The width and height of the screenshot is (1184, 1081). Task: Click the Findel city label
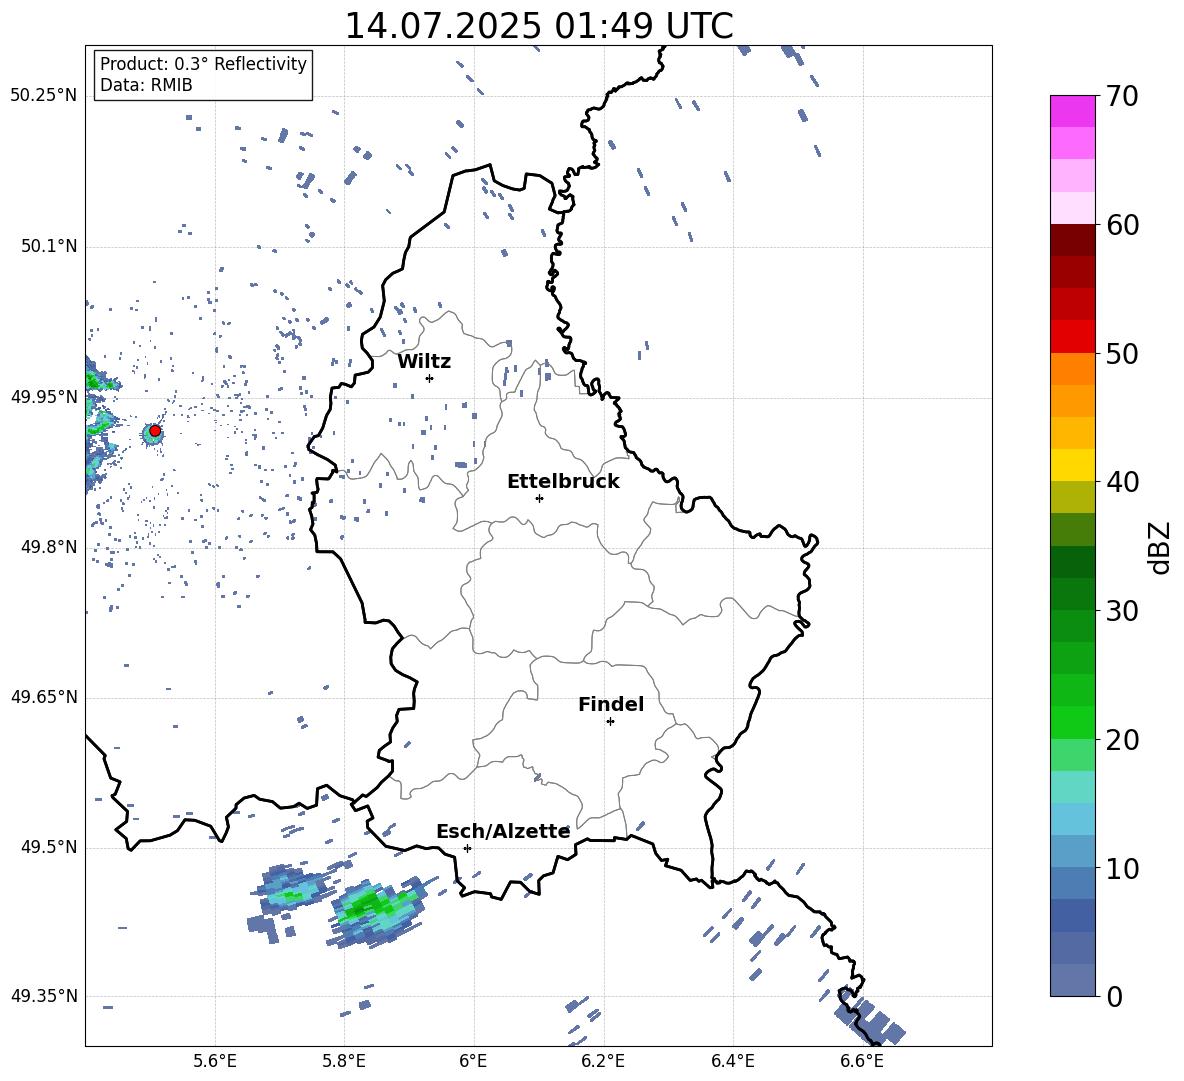click(611, 704)
